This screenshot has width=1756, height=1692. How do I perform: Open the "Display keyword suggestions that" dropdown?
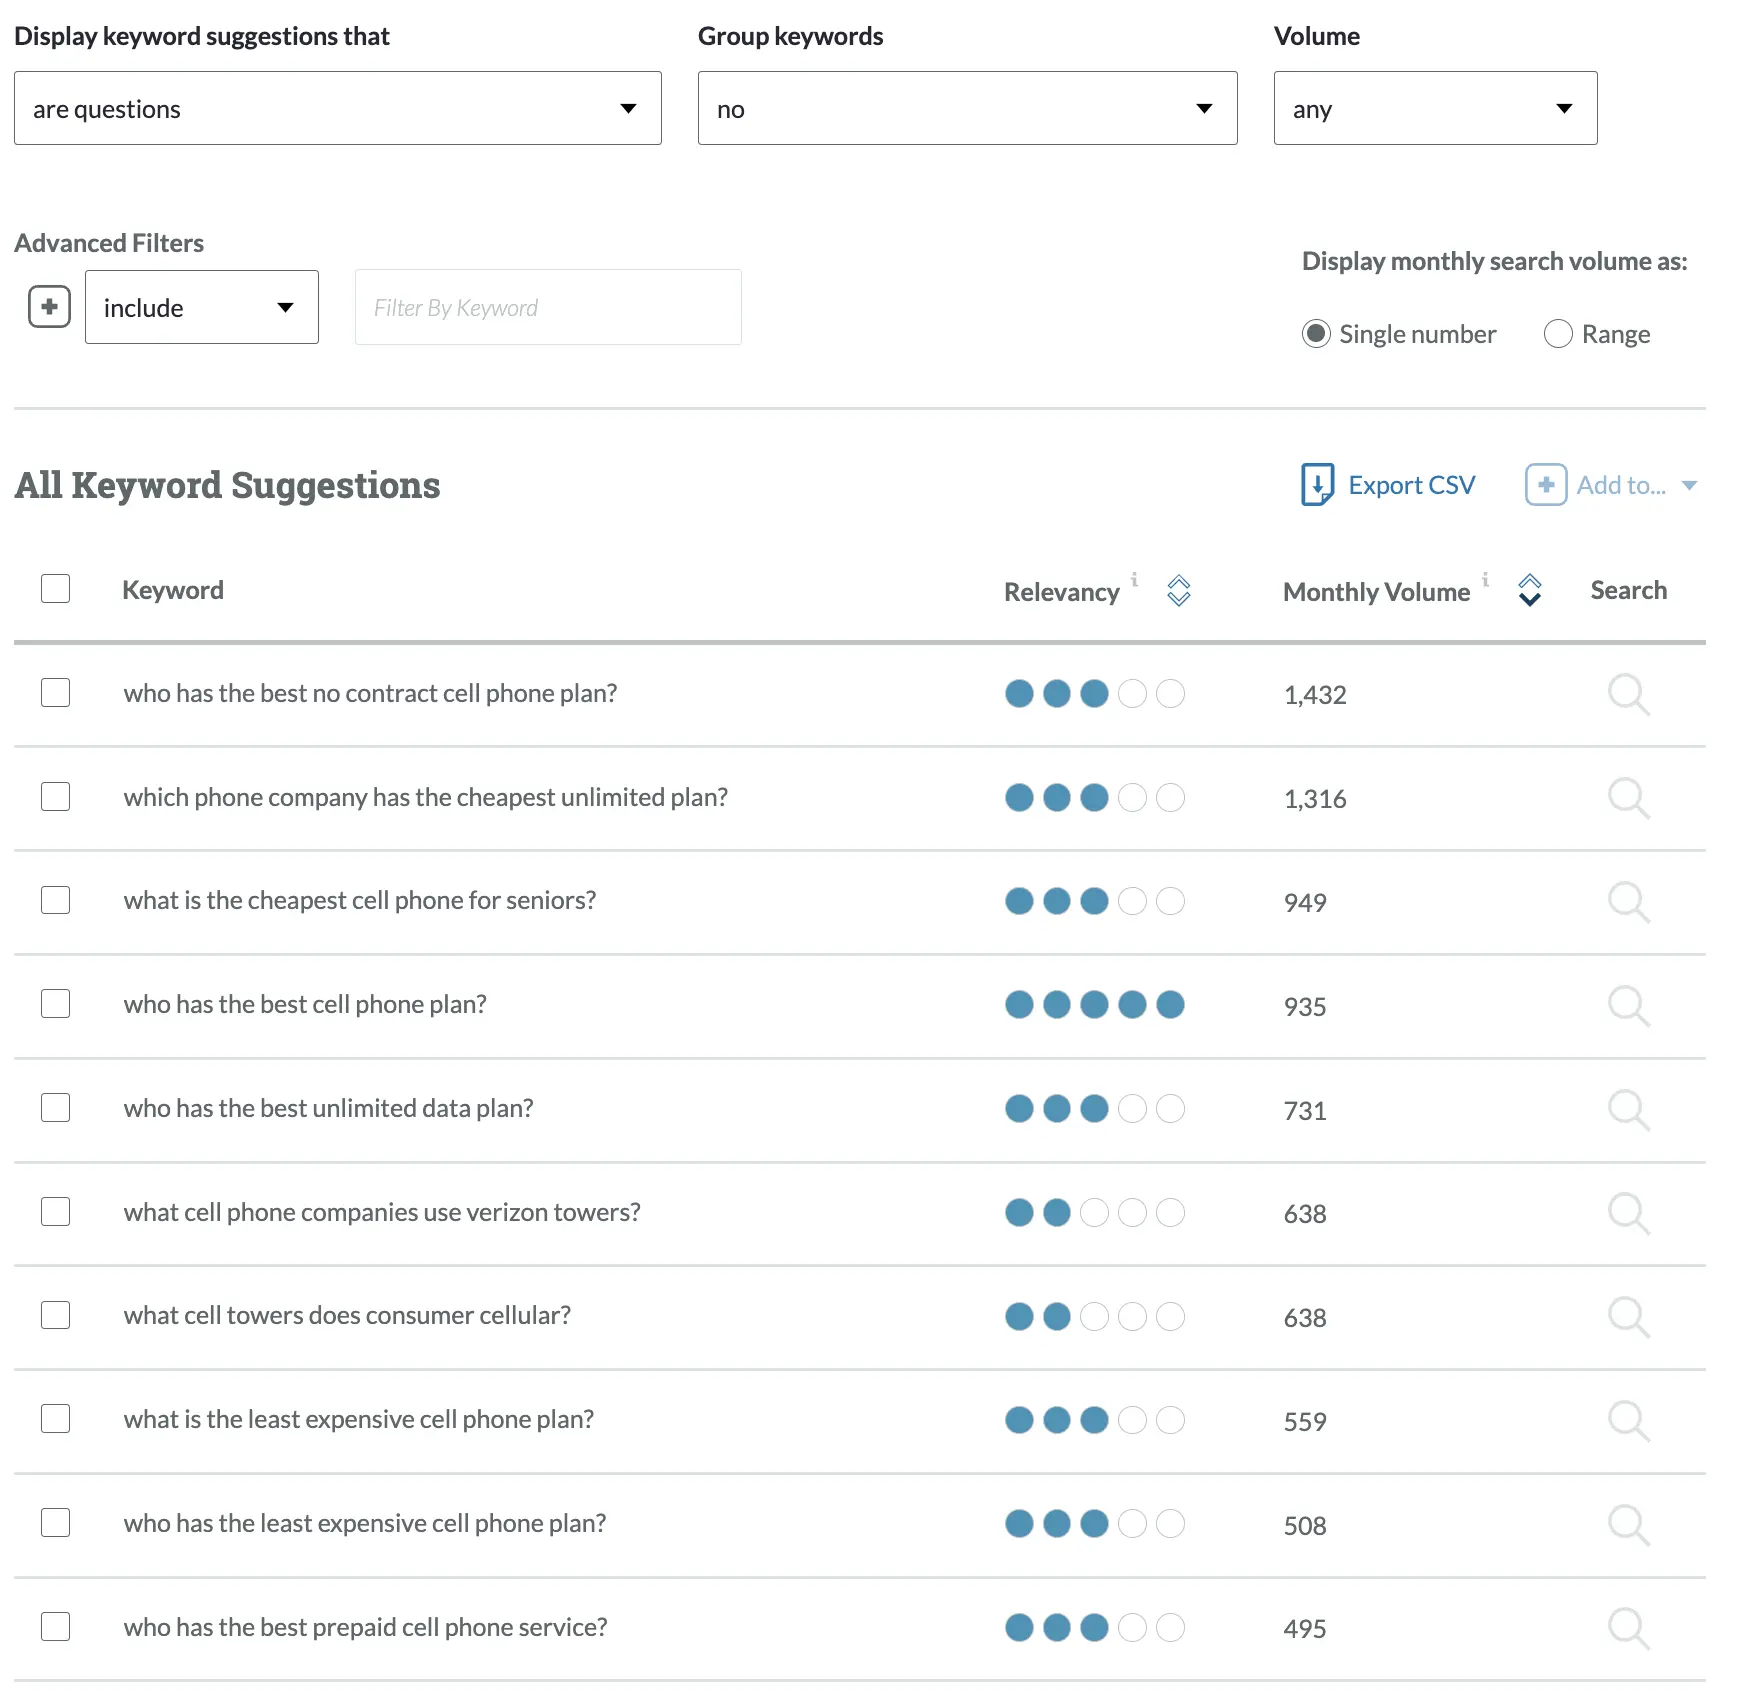click(x=338, y=108)
